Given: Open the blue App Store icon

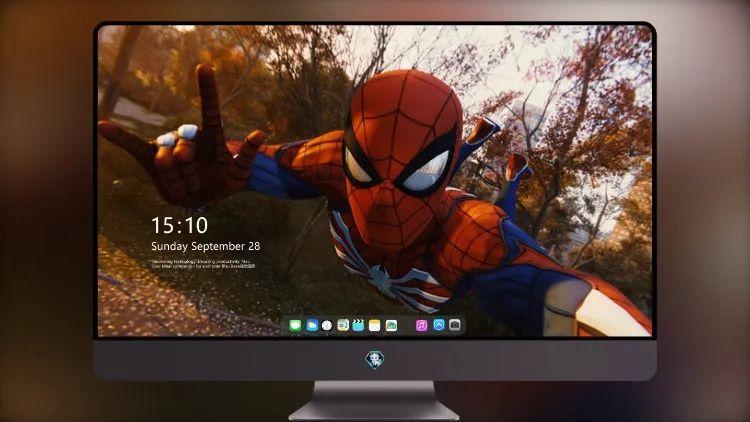Looking at the screenshot, I should (439, 325).
